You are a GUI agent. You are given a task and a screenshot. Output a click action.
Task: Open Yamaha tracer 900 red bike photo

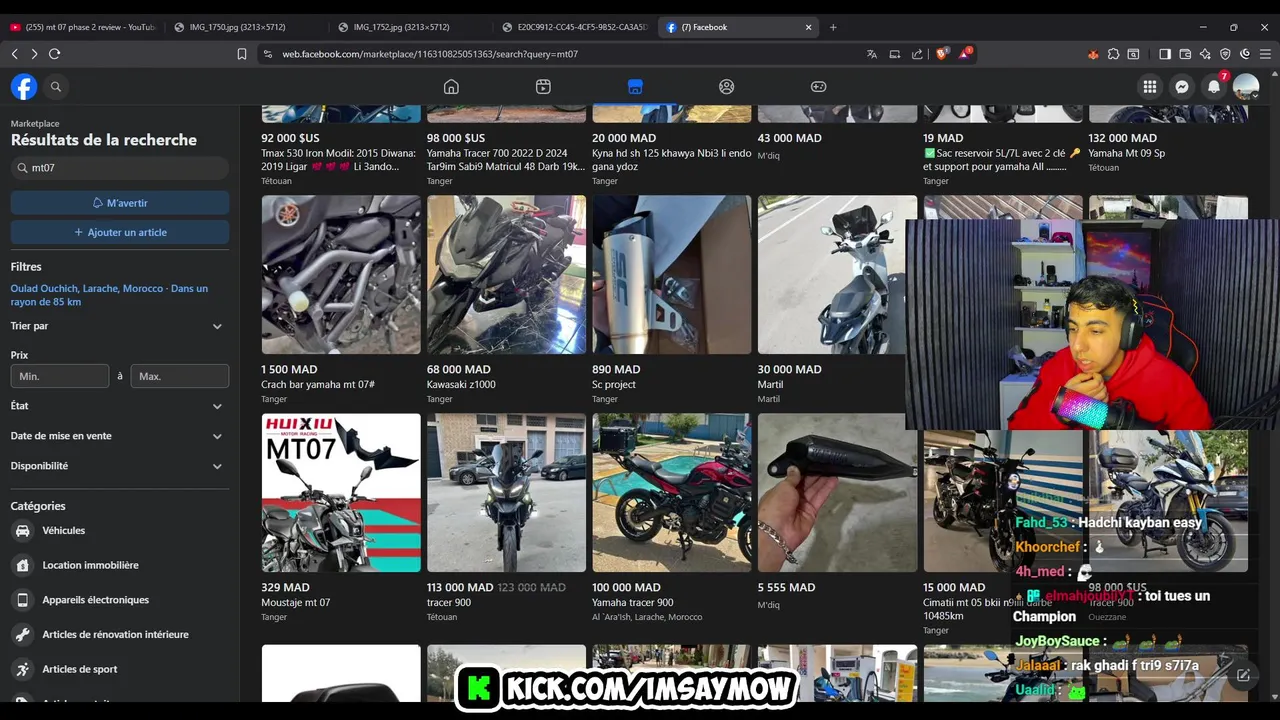[672, 493]
